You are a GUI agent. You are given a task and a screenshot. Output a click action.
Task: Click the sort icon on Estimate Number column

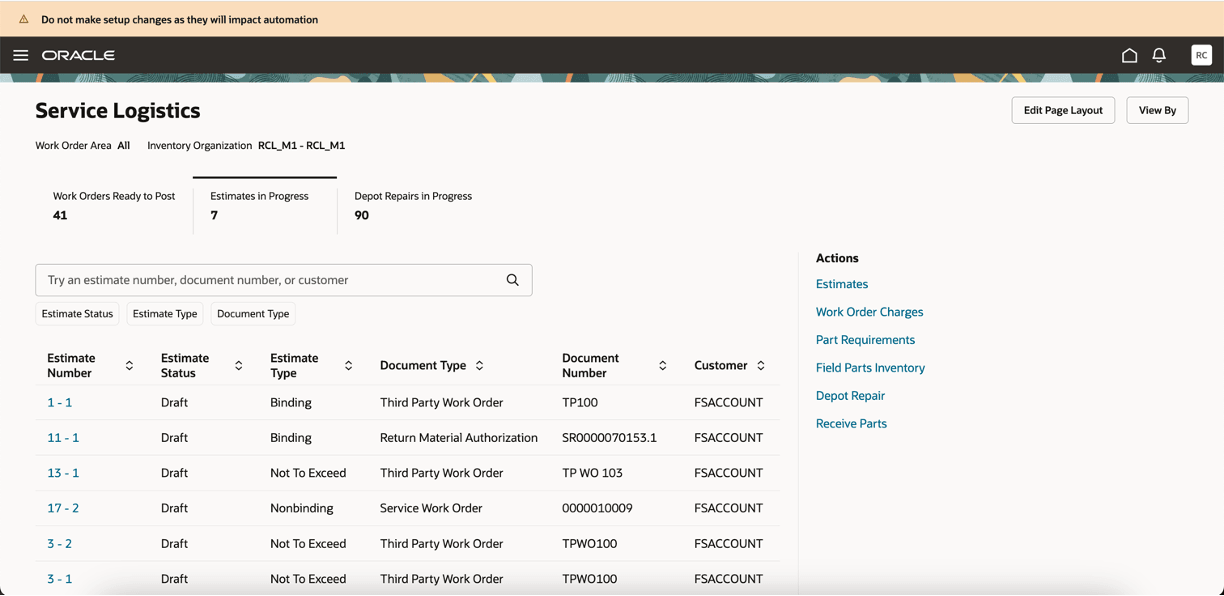[x=129, y=365]
